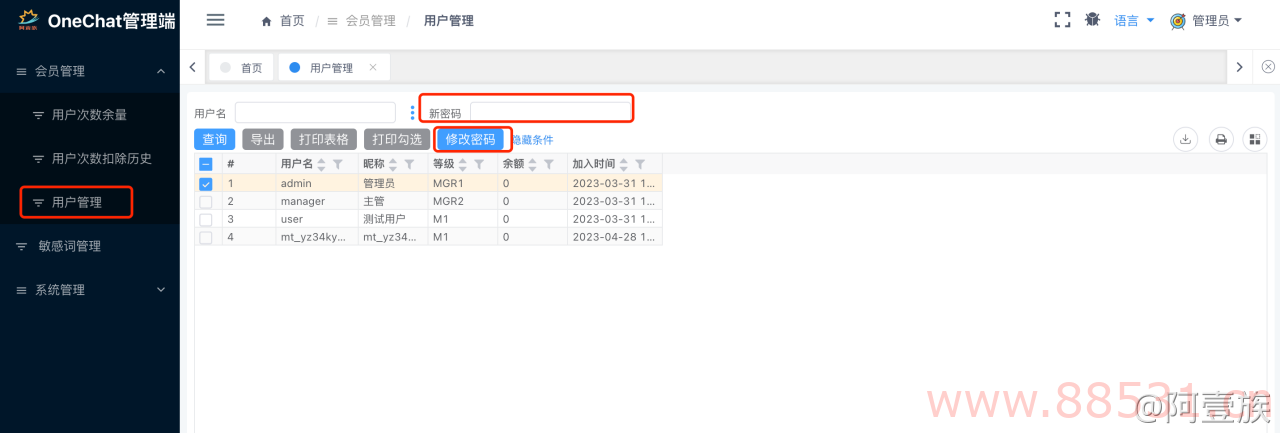
Task: Click the 隐藏条件 link
Action: (532, 140)
